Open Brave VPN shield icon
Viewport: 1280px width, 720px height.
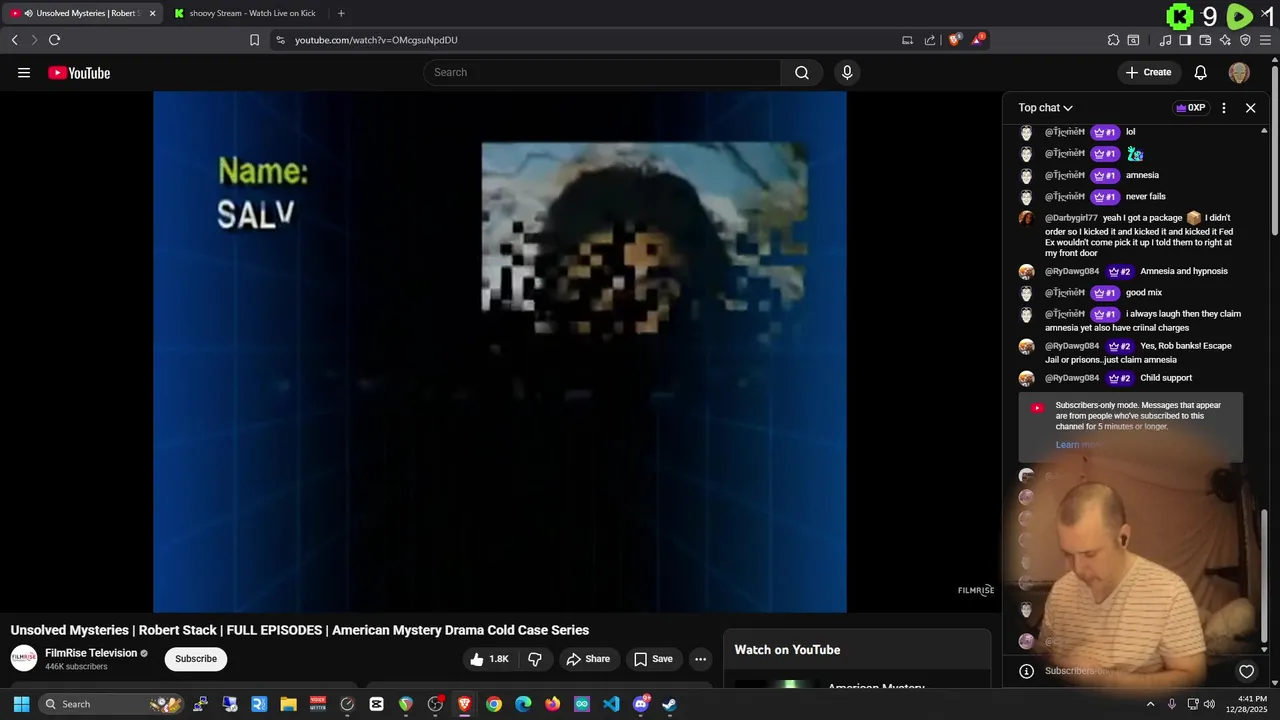pyautogui.click(x=1245, y=40)
